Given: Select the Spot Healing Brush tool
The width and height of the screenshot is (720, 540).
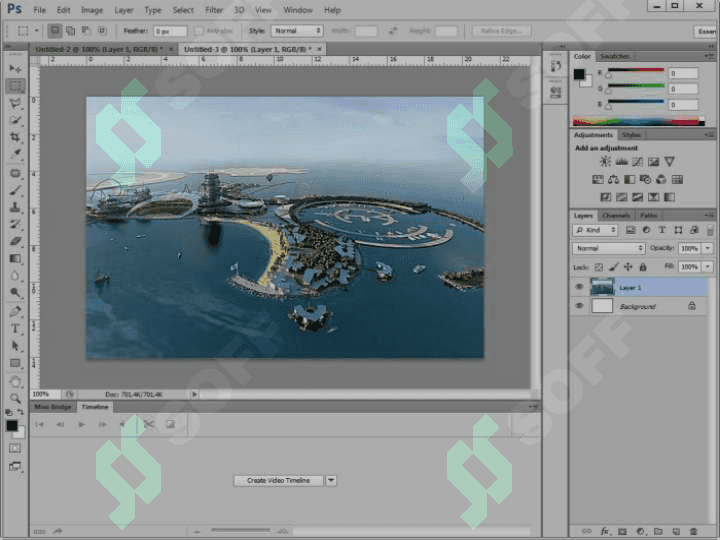Looking at the screenshot, I should pyautogui.click(x=15, y=173).
